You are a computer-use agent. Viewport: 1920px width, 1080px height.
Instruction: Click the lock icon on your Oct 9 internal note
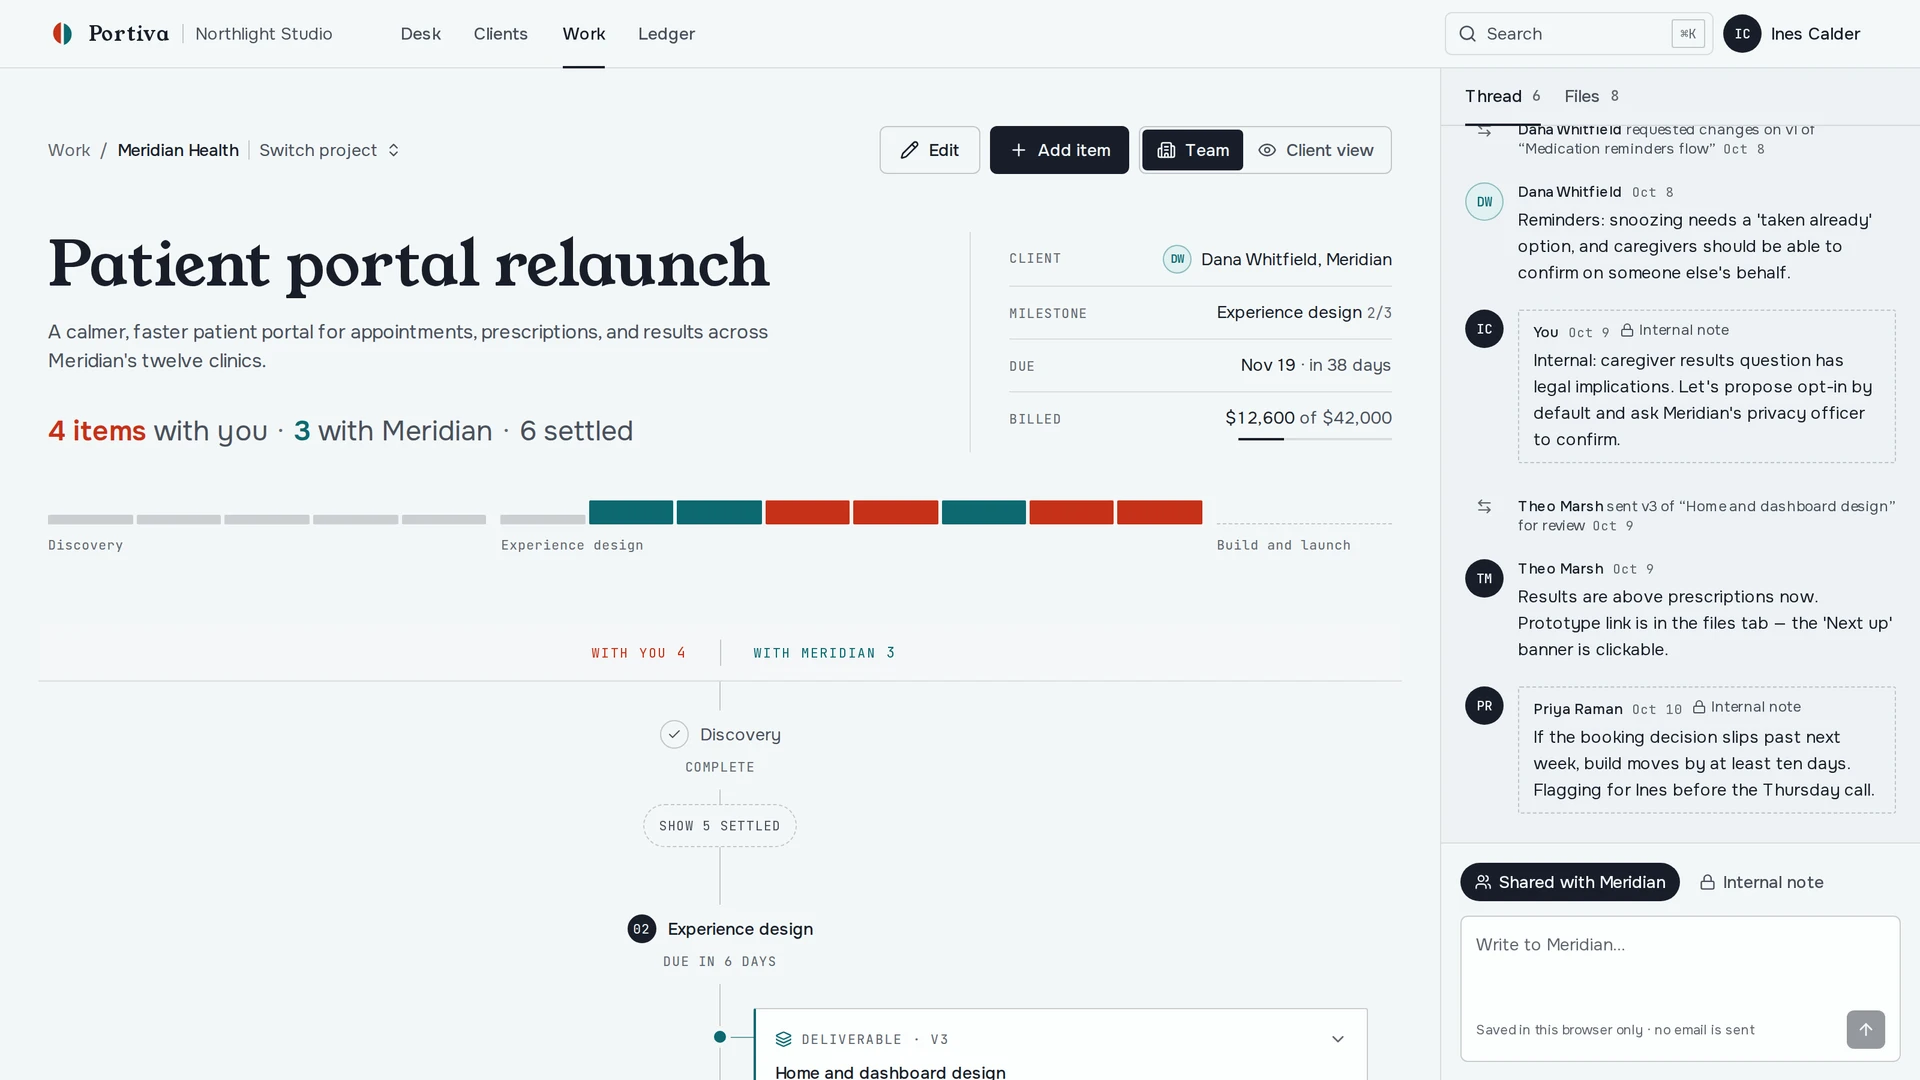pos(1627,330)
